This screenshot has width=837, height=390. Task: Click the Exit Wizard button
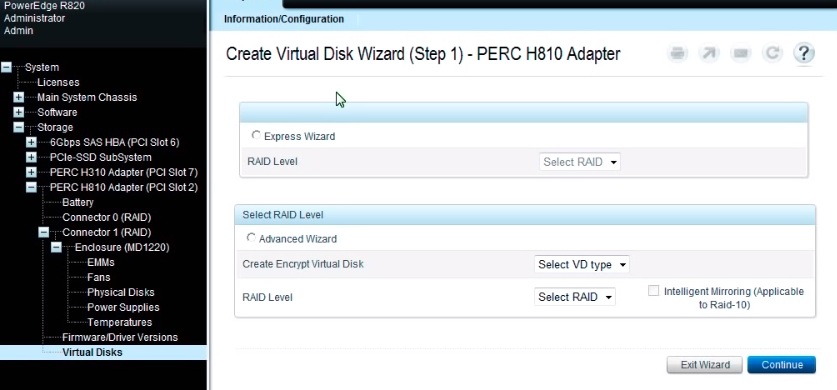point(705,365)
